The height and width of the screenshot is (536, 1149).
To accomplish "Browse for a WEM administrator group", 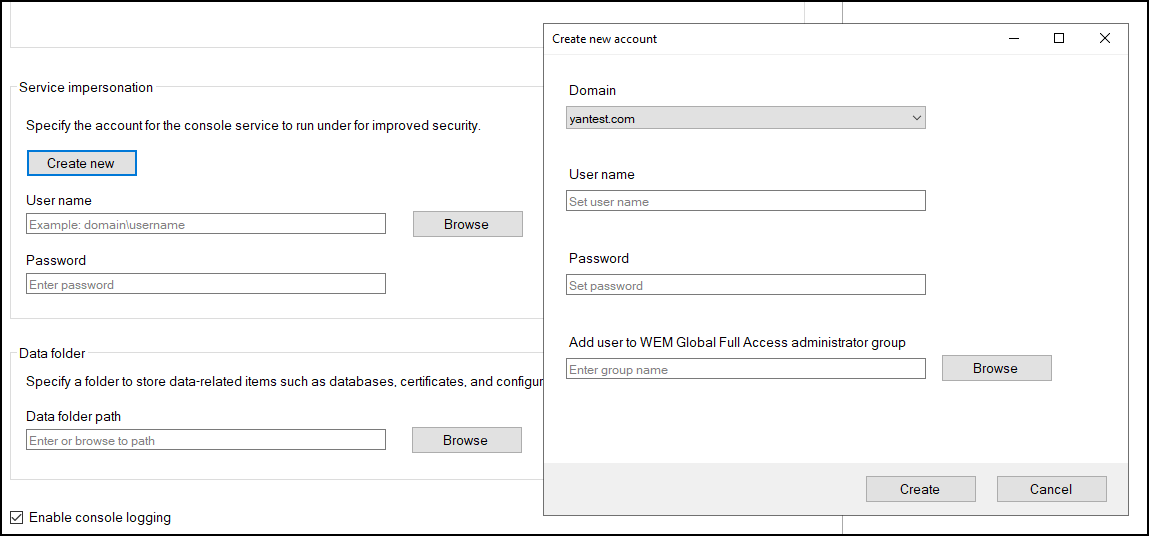I will click(996, 368).
